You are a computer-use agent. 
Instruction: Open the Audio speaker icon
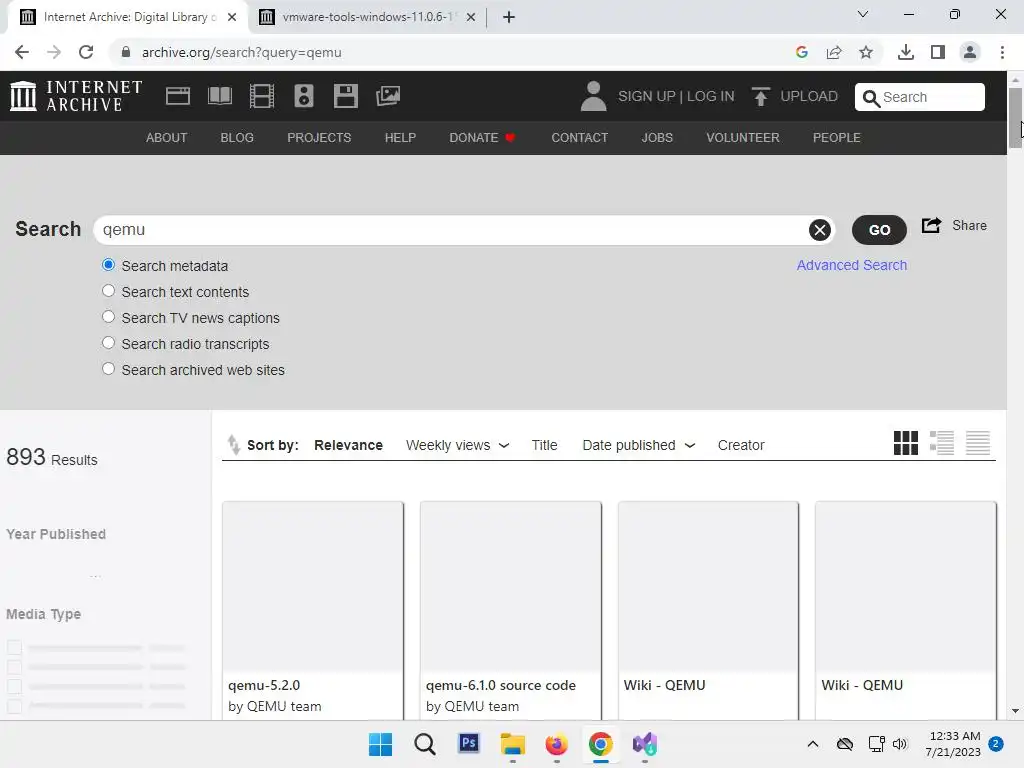click(x=304, y=96)
